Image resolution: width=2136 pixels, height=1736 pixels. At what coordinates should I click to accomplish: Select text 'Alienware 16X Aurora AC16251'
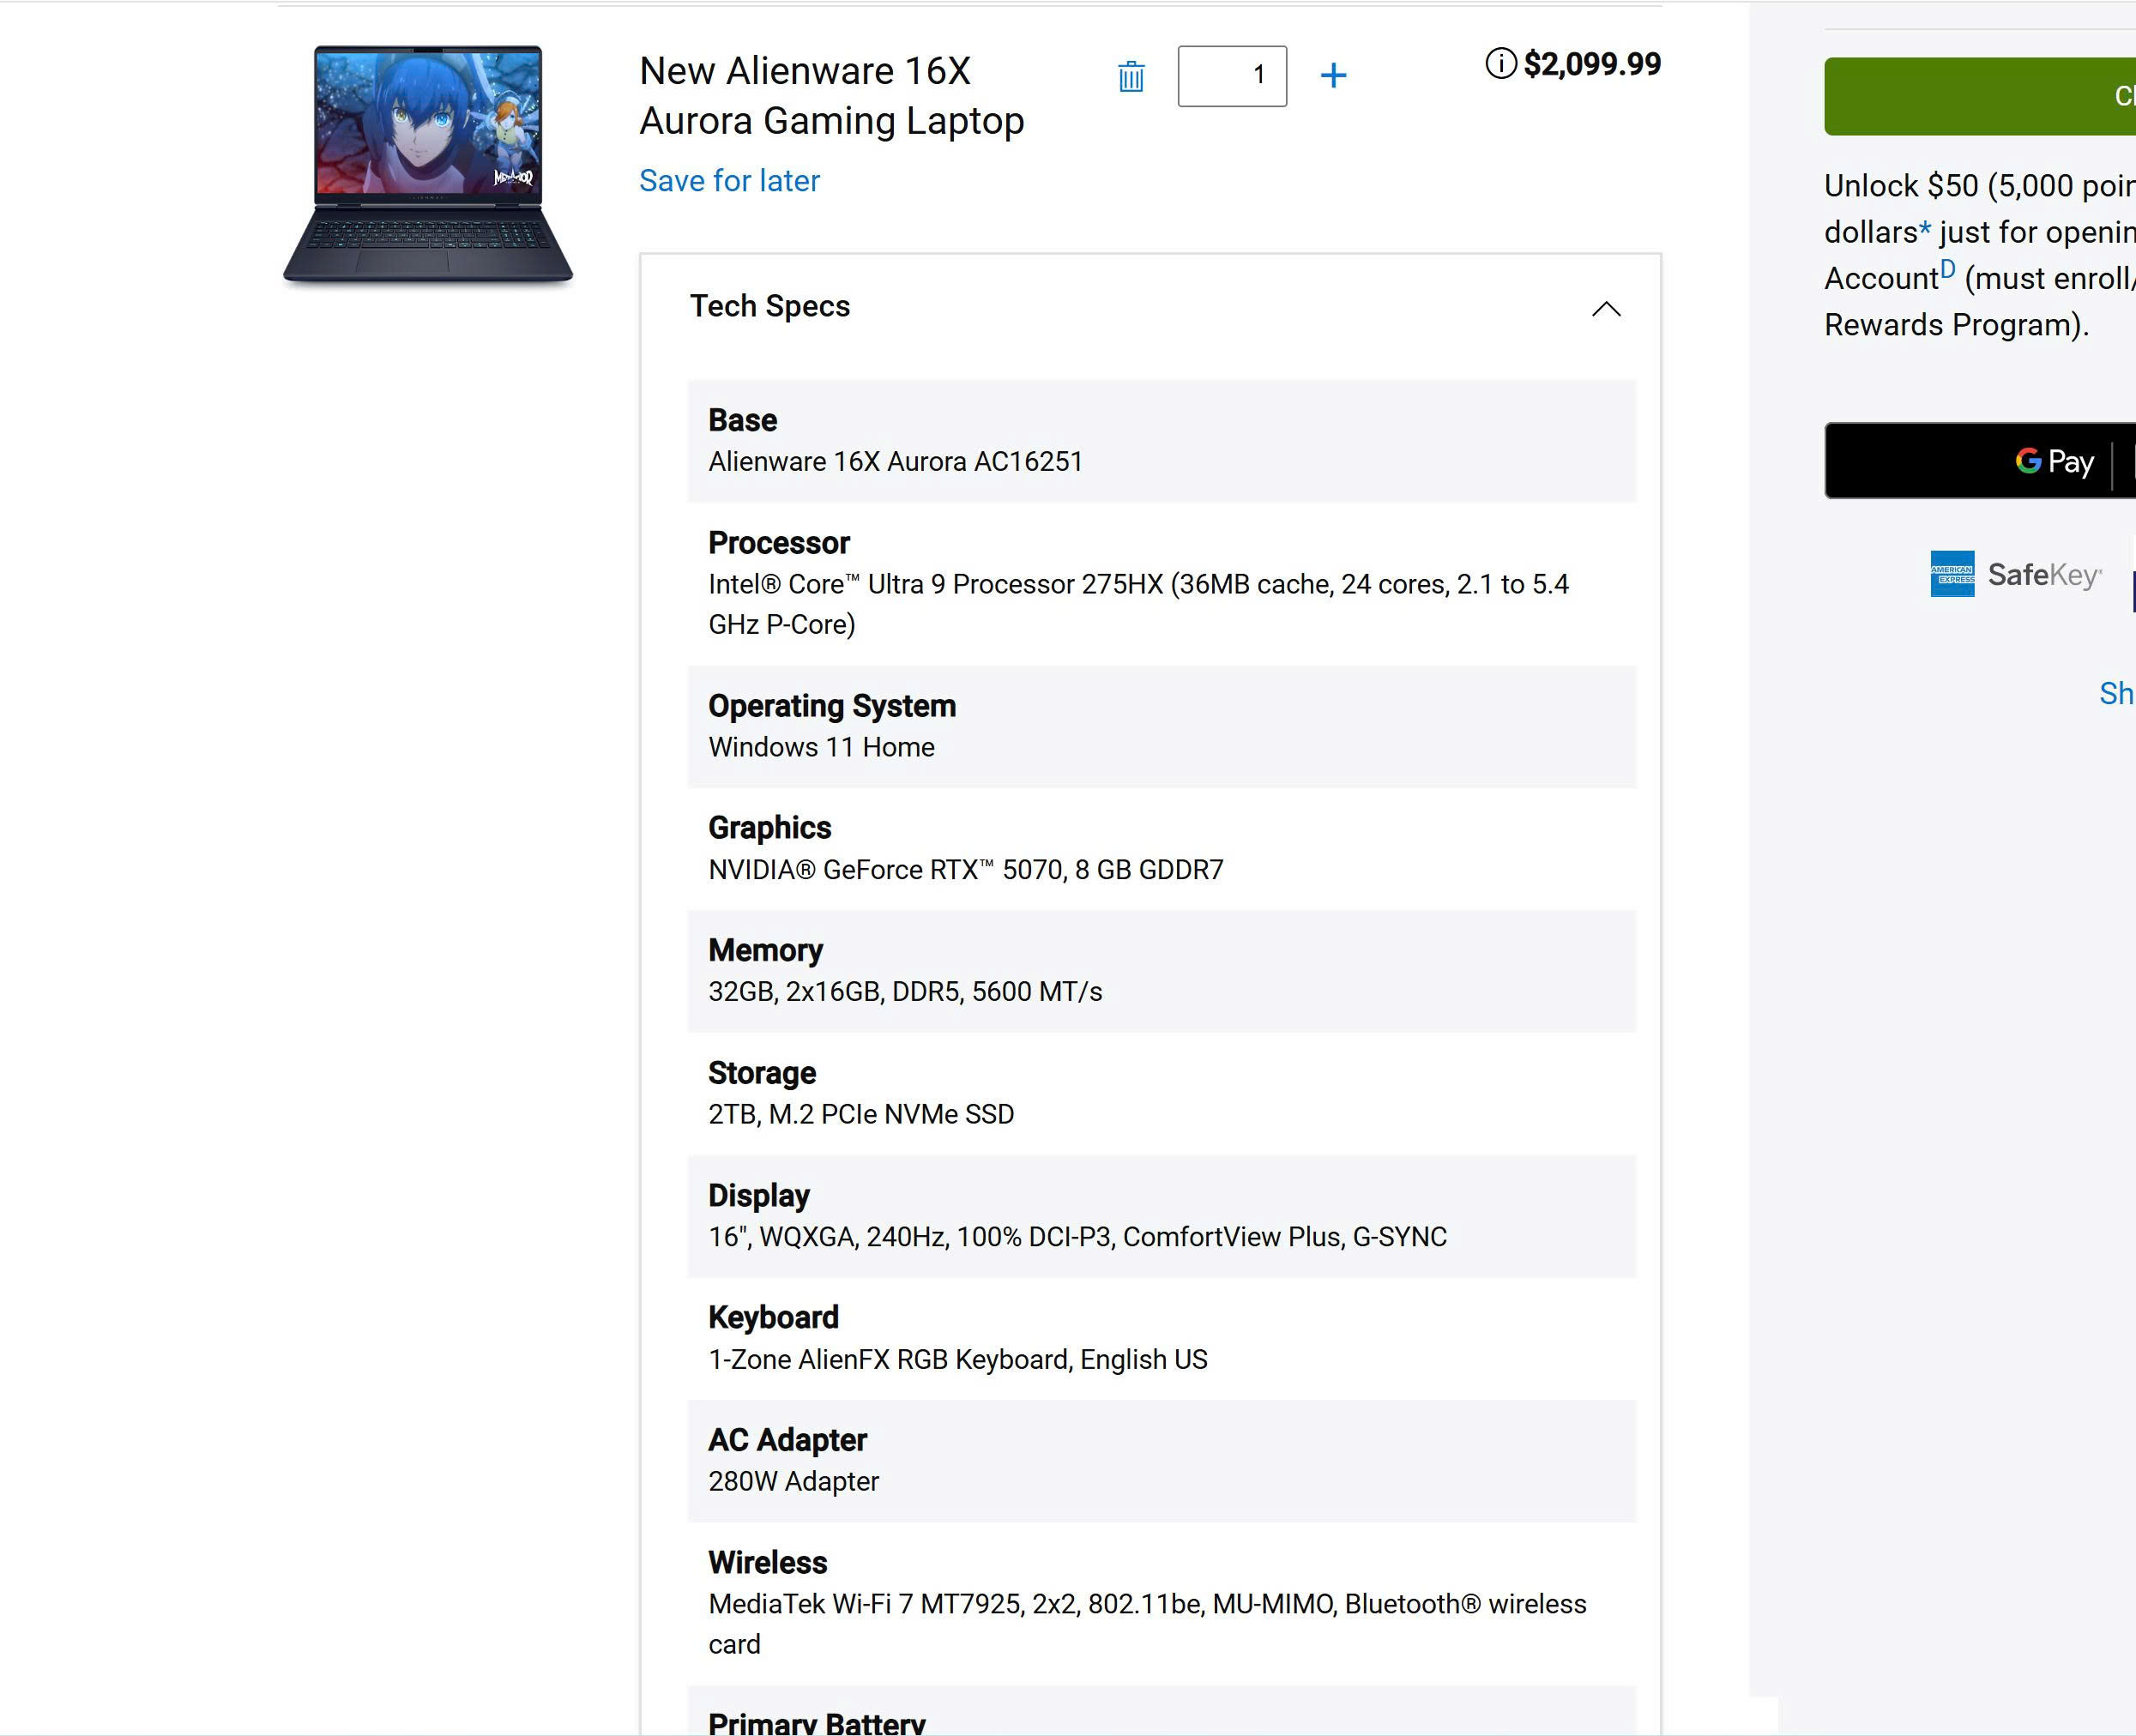(895, 462)
